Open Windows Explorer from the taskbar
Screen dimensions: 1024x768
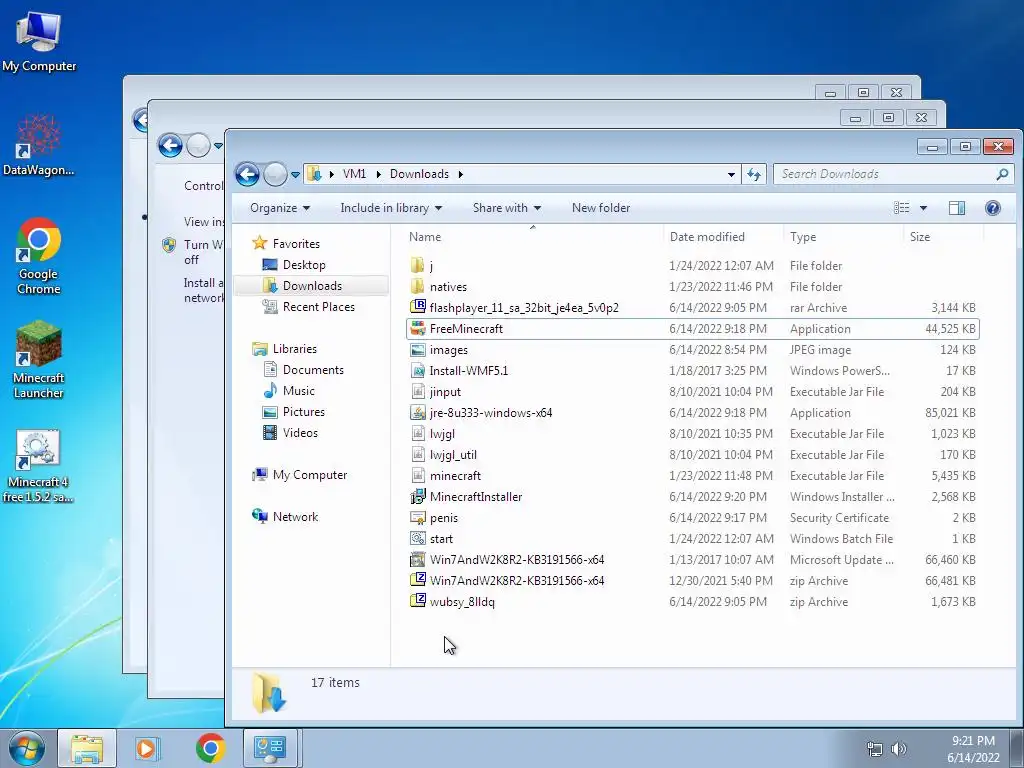pyautogui.click(x=87, y=748)
